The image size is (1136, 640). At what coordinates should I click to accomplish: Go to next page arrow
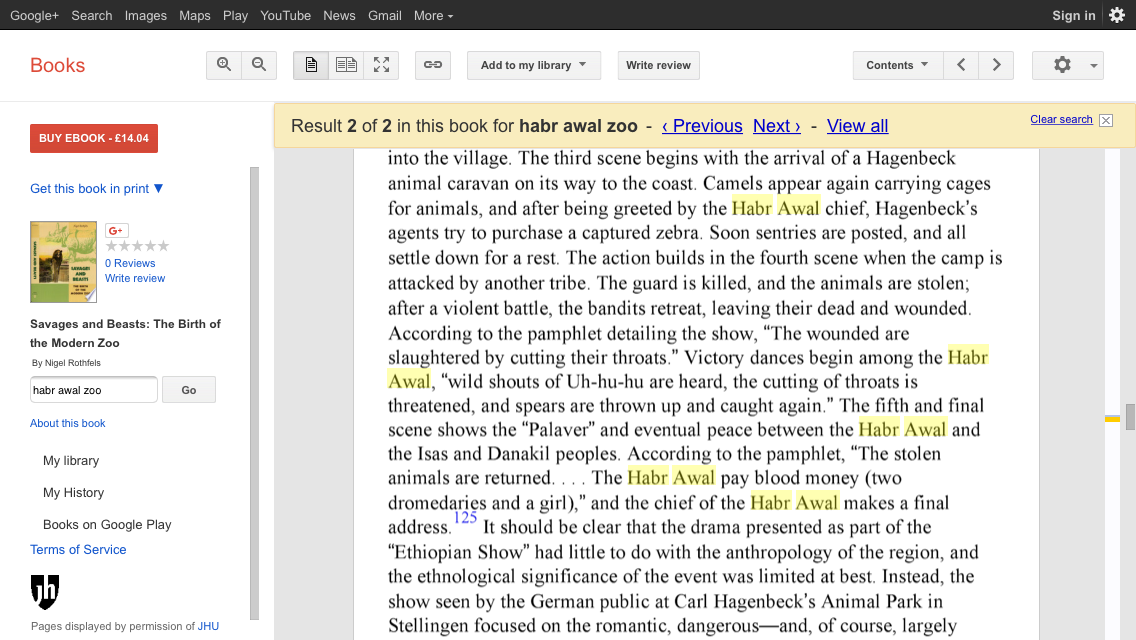tap(996, 65)
